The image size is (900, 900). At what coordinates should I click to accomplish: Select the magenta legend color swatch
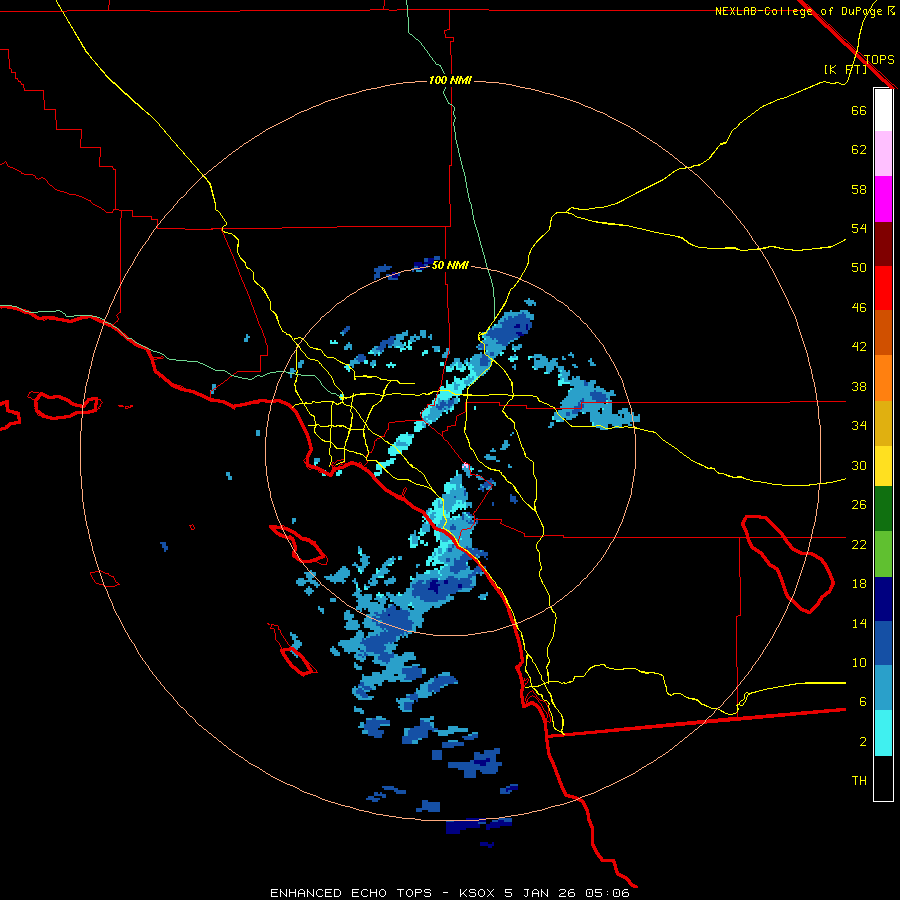click(x=883, y=199)
